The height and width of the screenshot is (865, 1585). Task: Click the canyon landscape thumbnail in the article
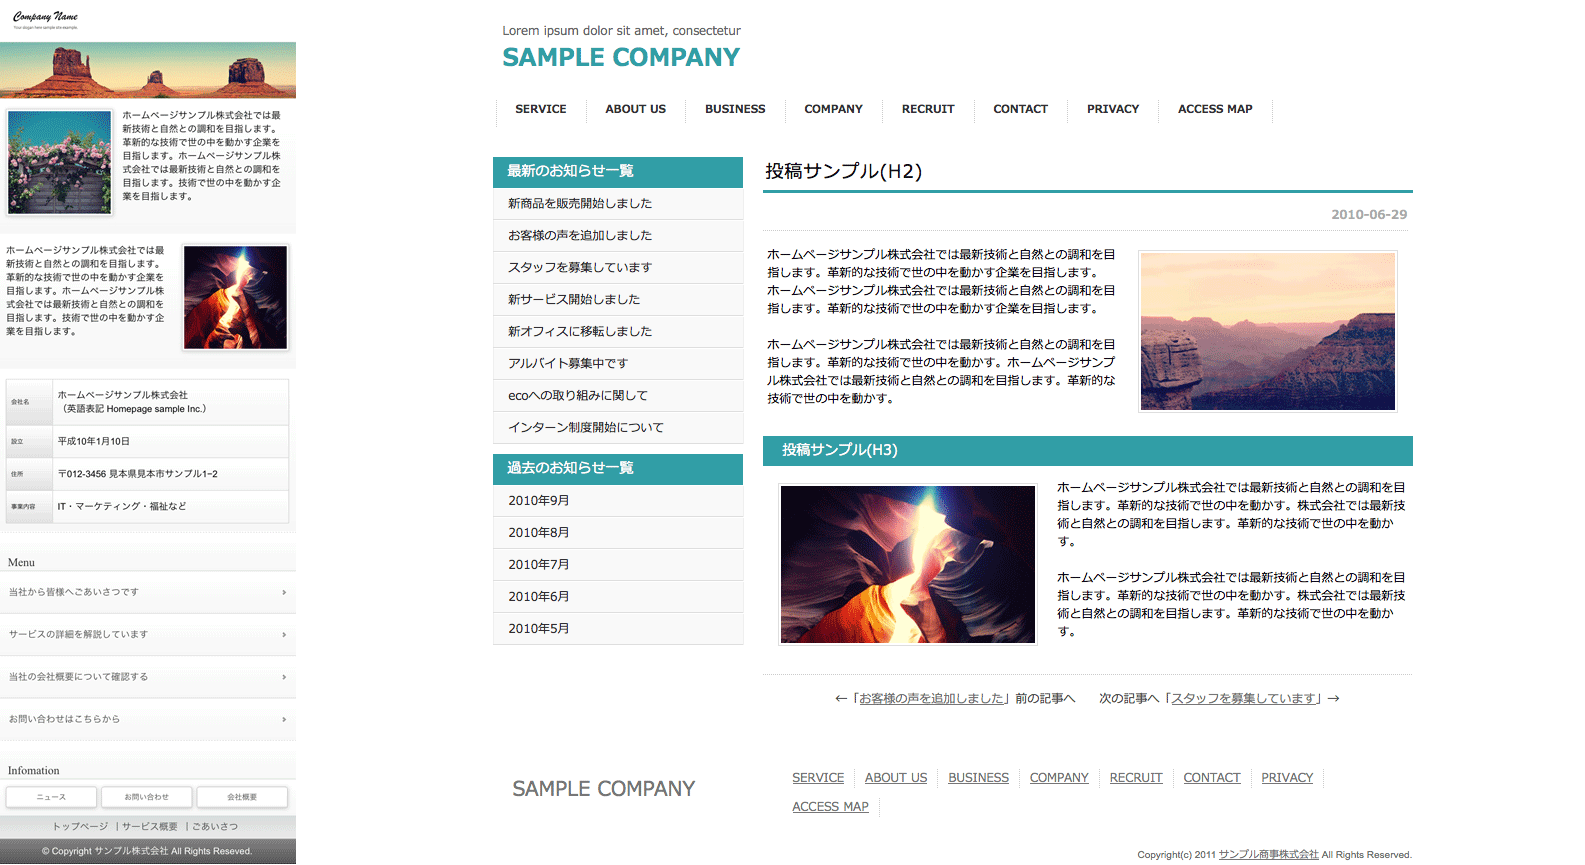1267,331
